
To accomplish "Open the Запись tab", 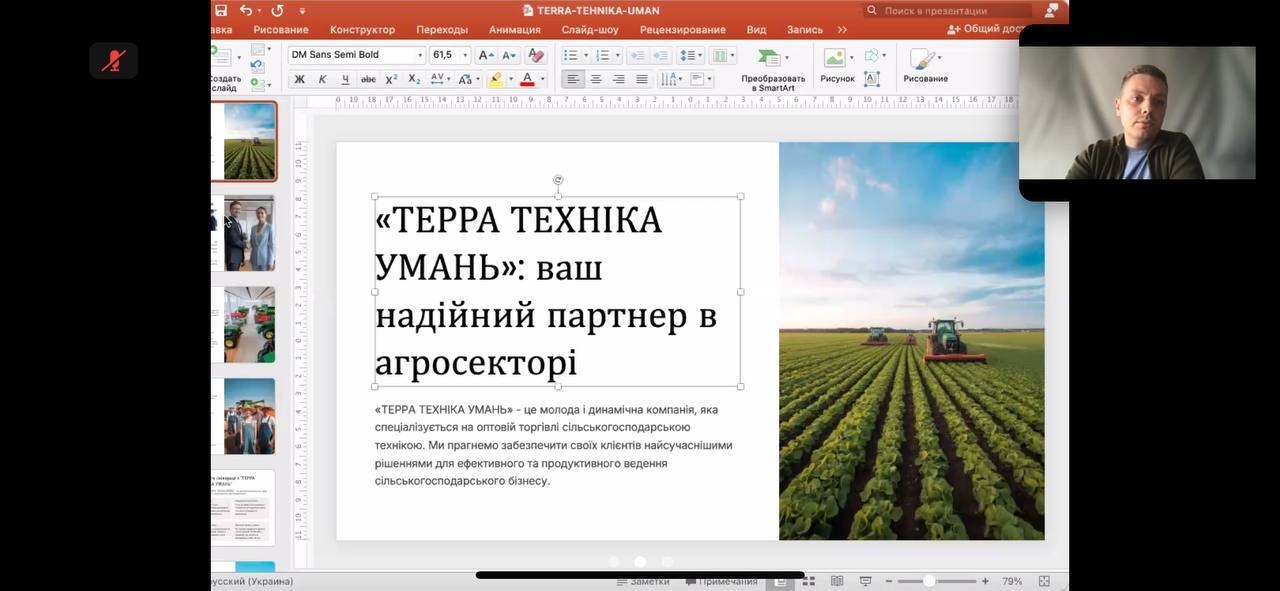I will [805, 30].
